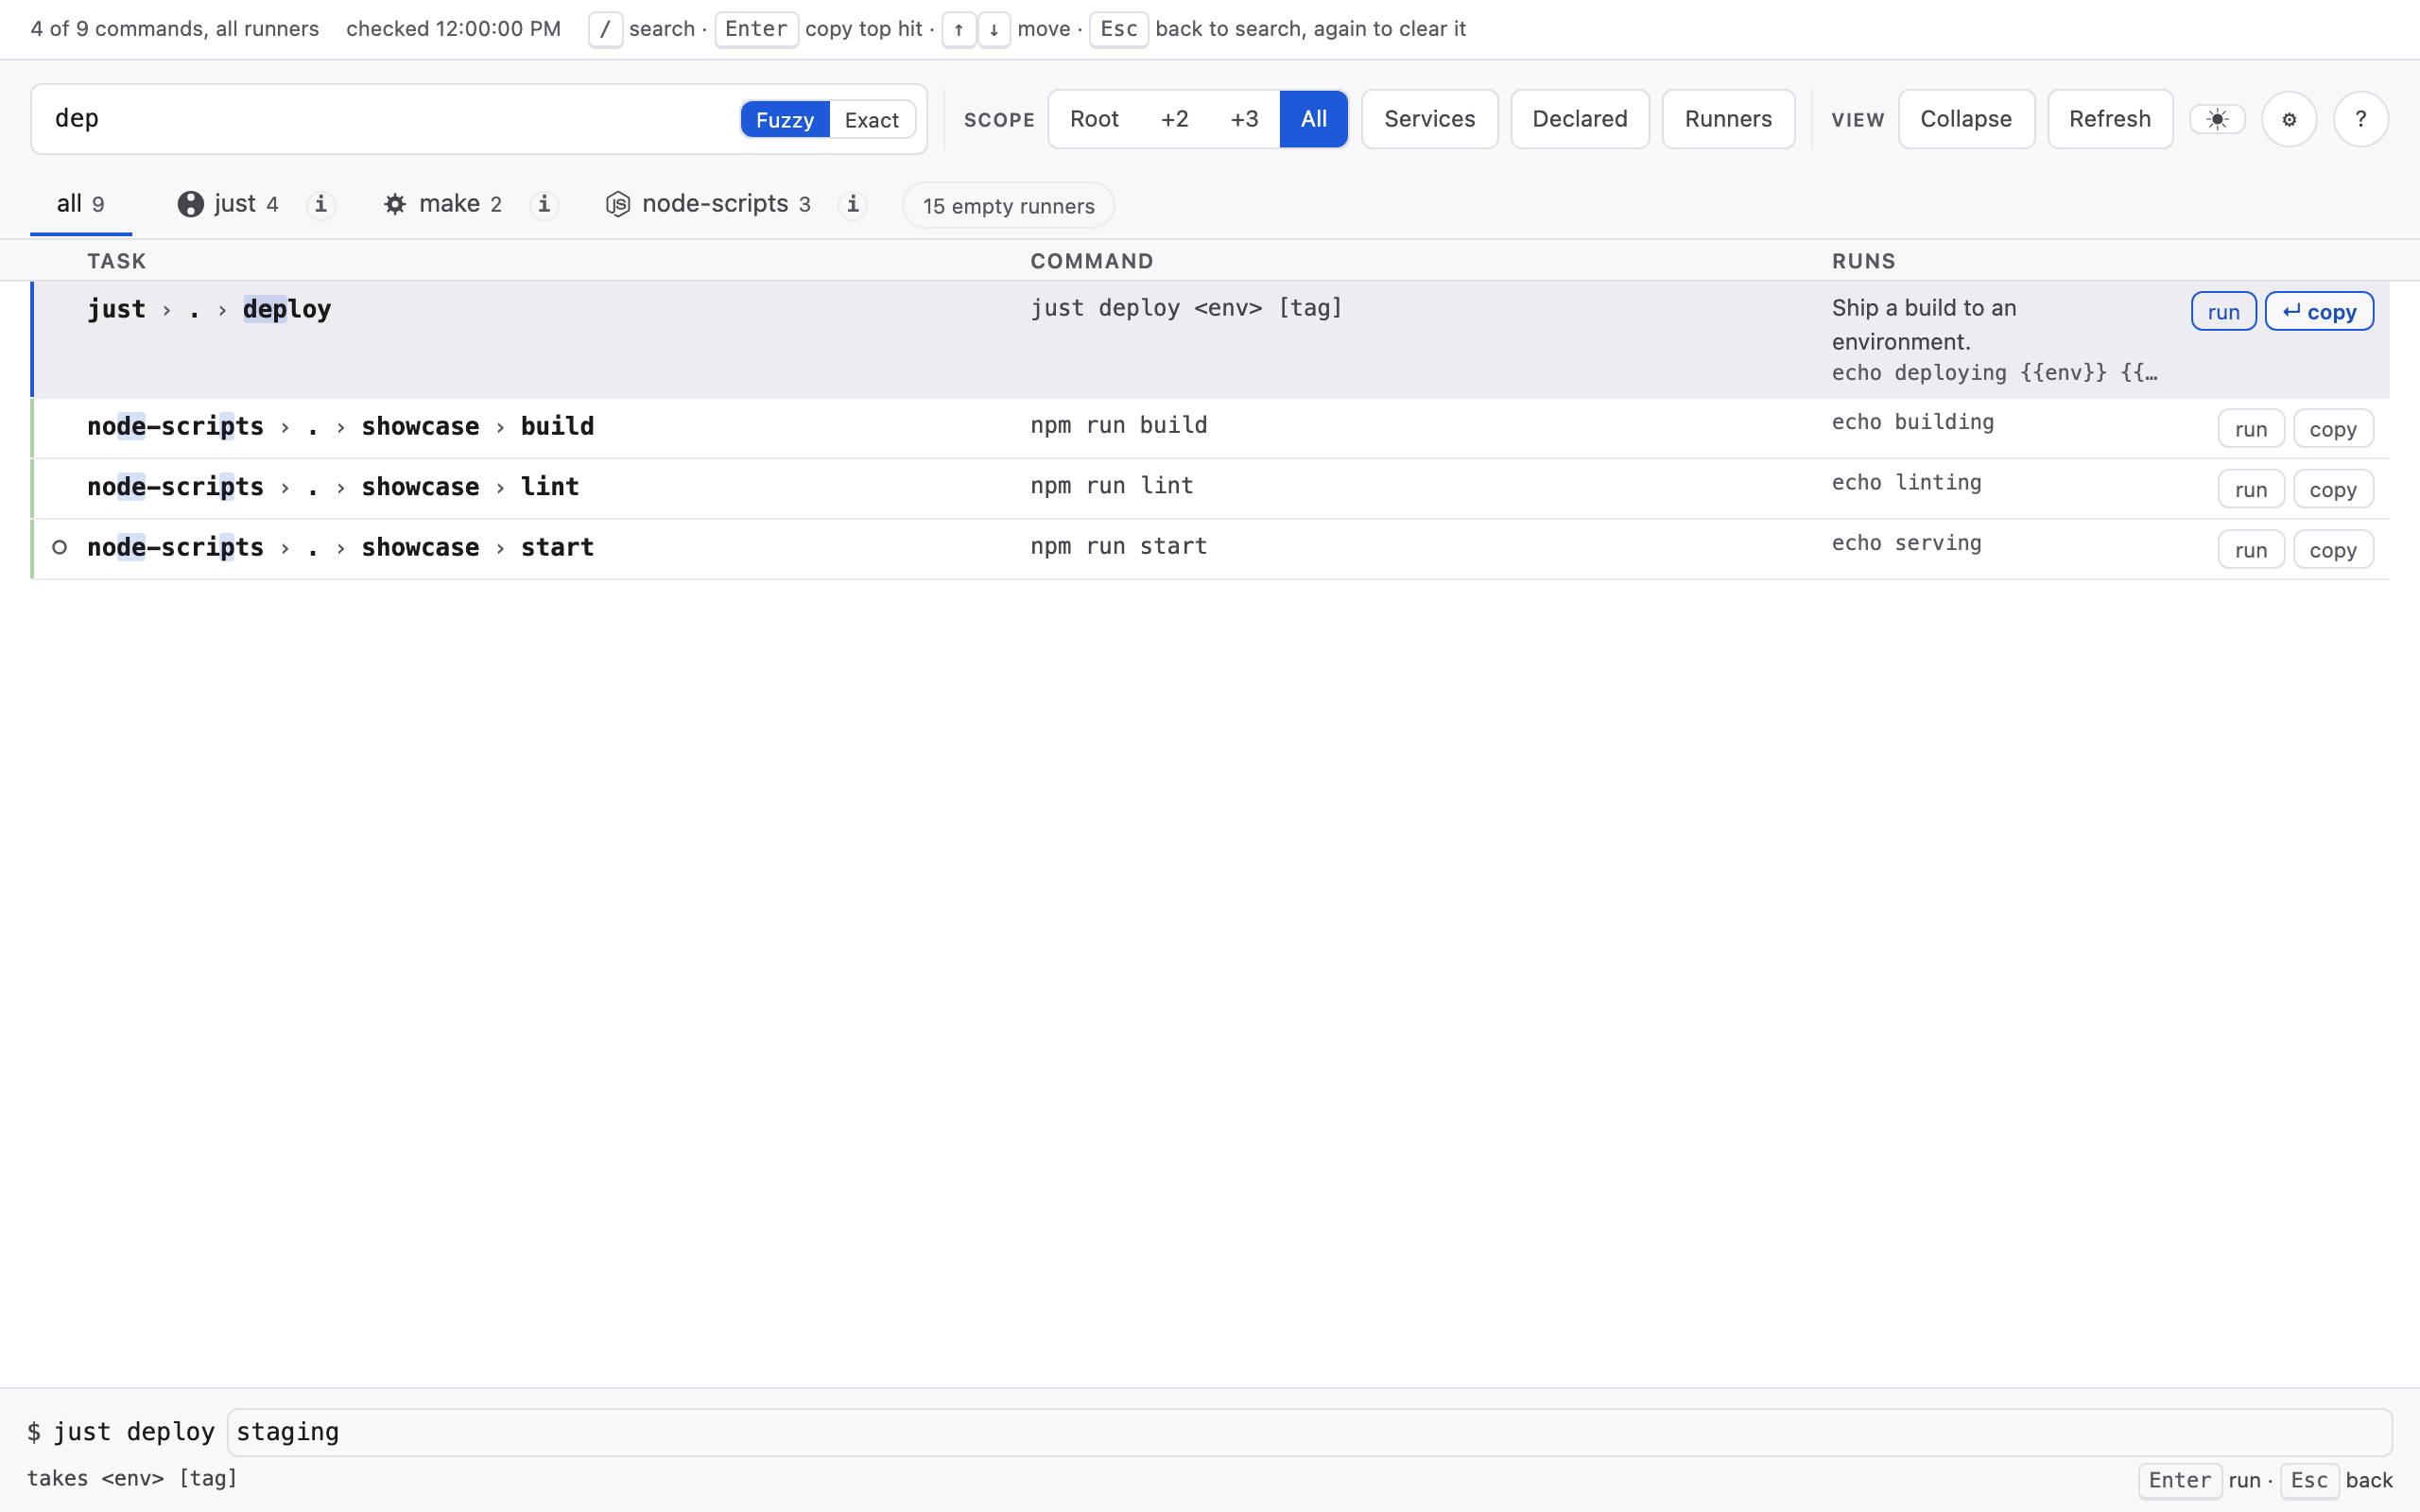Copy the npm run start command
The height and width of the screenshot is (1512, 2420).
(x=2333, y=550)
